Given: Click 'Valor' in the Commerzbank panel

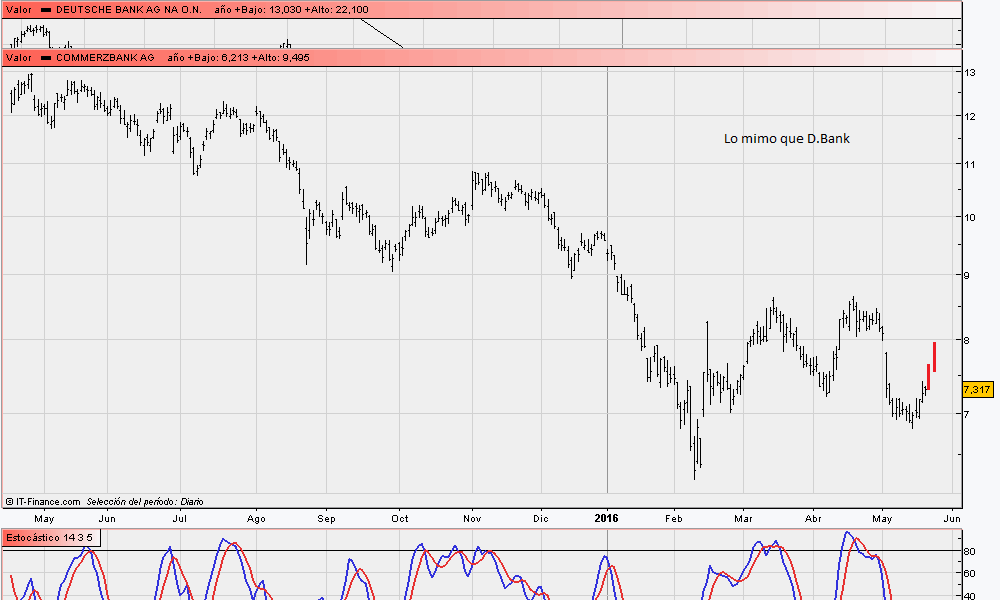Looking at the screenshot, I should point(18,58).
